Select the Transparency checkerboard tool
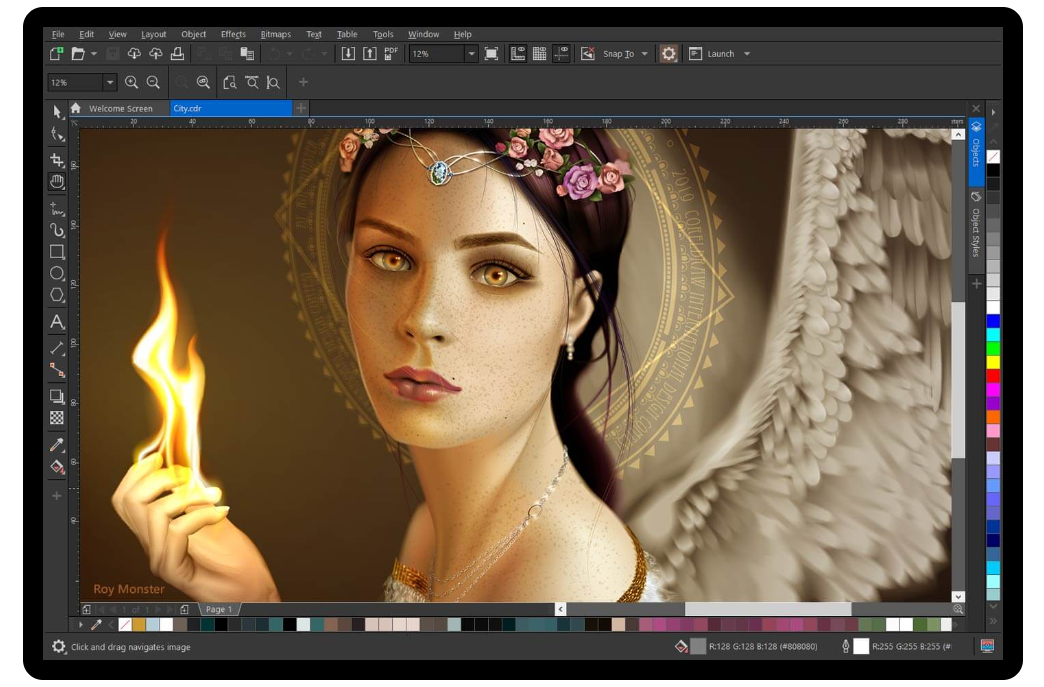The width and height of the screenshot is (1044, 687). click(x=57, y=418)
